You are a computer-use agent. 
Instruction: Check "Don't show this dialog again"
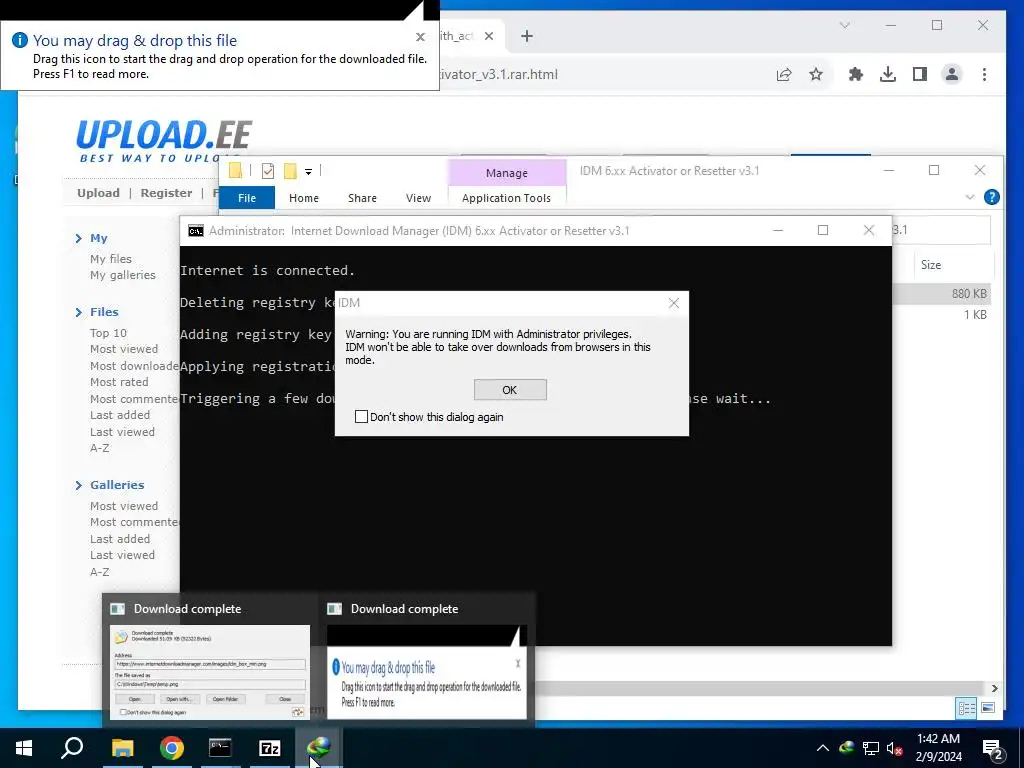click(361, 417)
